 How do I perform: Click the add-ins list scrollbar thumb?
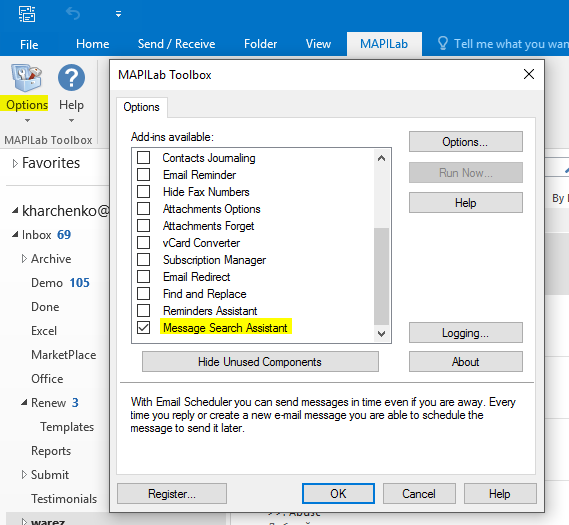(381, 276)
